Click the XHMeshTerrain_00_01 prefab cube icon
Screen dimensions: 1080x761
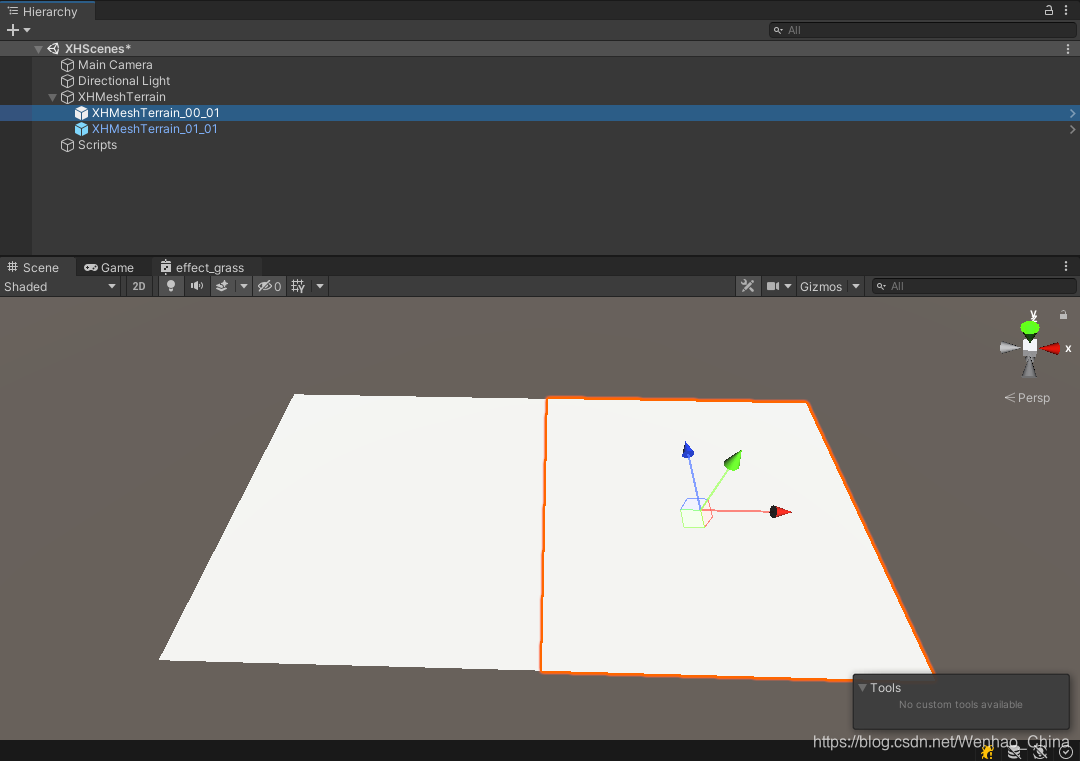click(81, 113)
